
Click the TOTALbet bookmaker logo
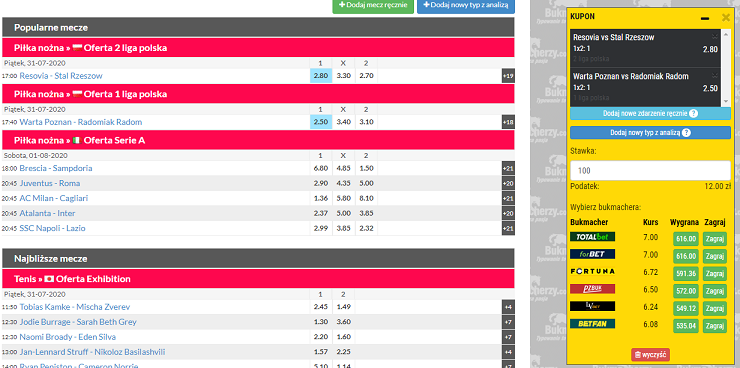coord(592,237)
